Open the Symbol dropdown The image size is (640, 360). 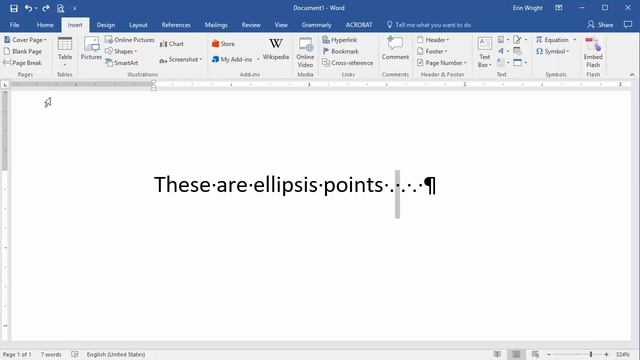(x=553, y=51)
